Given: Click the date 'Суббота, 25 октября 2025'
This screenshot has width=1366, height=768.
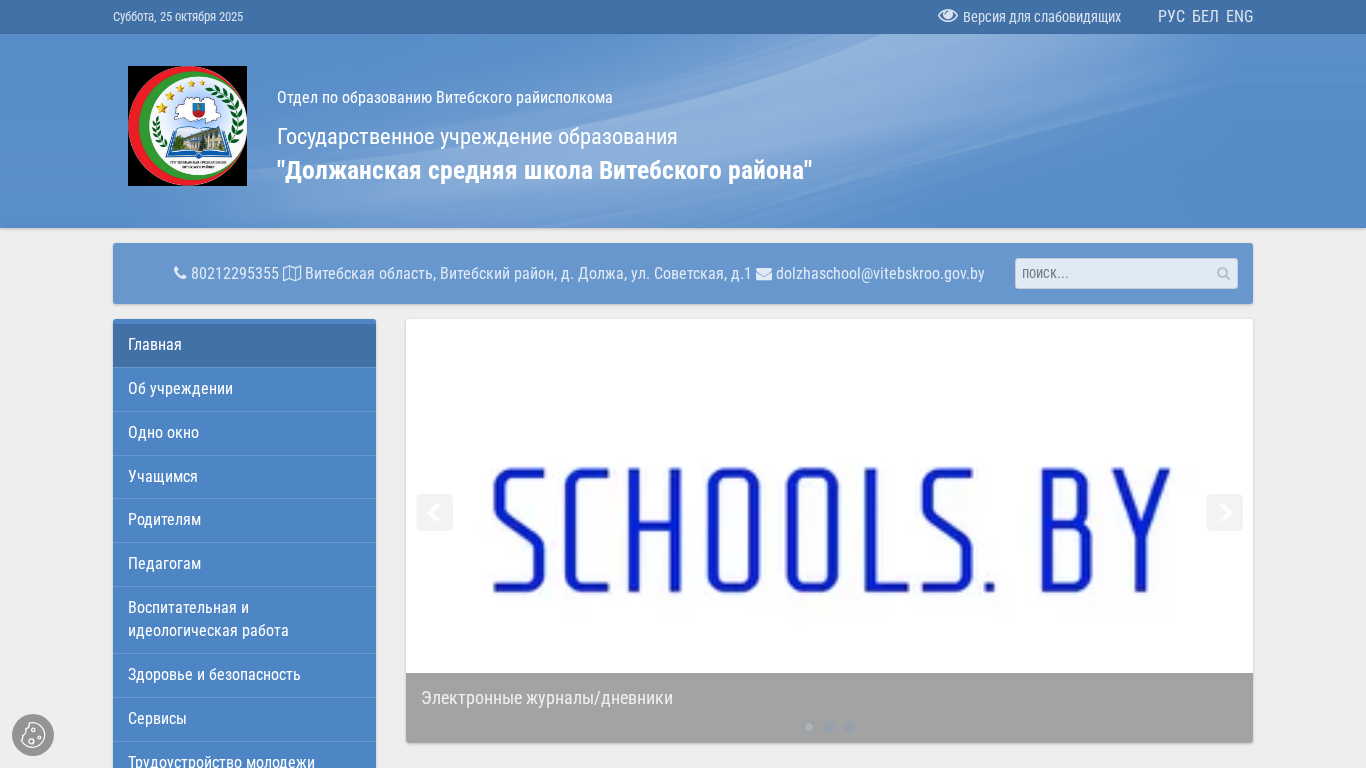Looking at the screenshot, I should point(178,17).
